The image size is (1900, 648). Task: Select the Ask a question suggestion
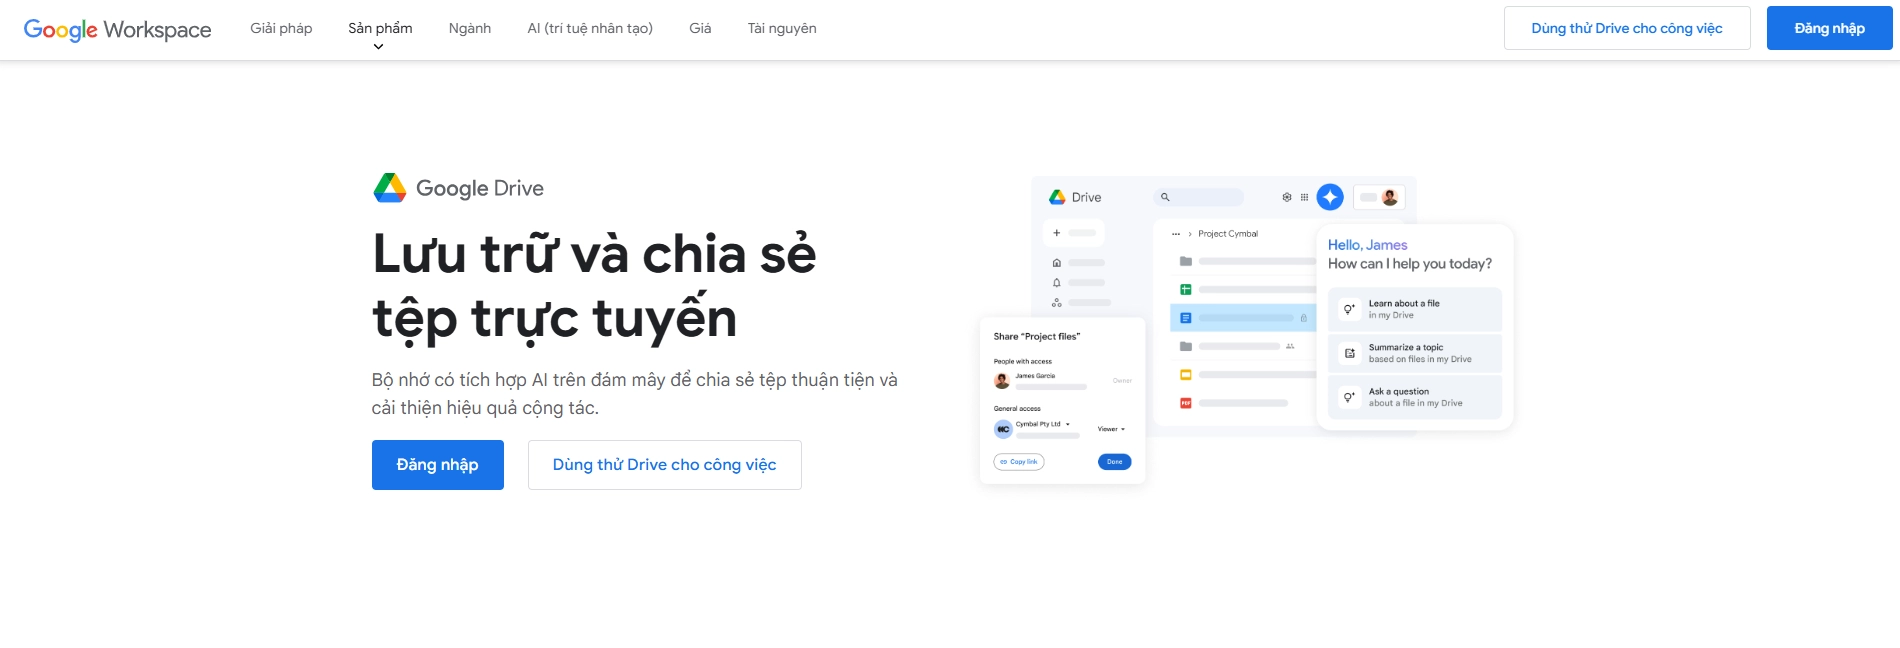click(x=1415, y=397)
